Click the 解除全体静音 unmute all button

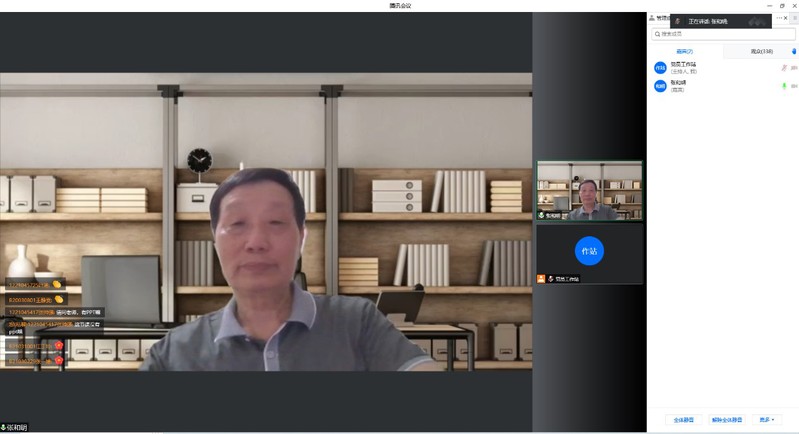coord(727,420)
